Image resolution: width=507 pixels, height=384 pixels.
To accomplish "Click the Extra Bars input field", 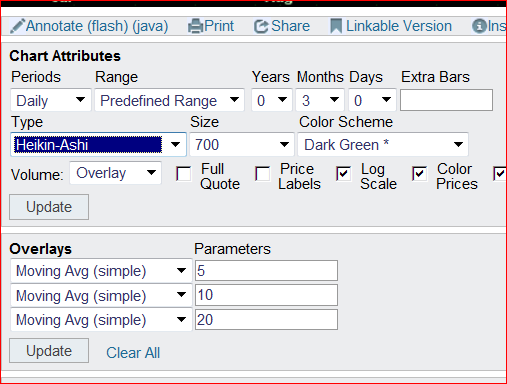I will click(446, 100).
